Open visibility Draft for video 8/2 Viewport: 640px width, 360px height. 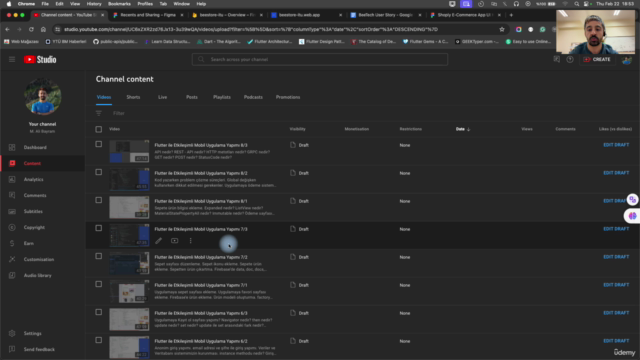coord(299,173)
